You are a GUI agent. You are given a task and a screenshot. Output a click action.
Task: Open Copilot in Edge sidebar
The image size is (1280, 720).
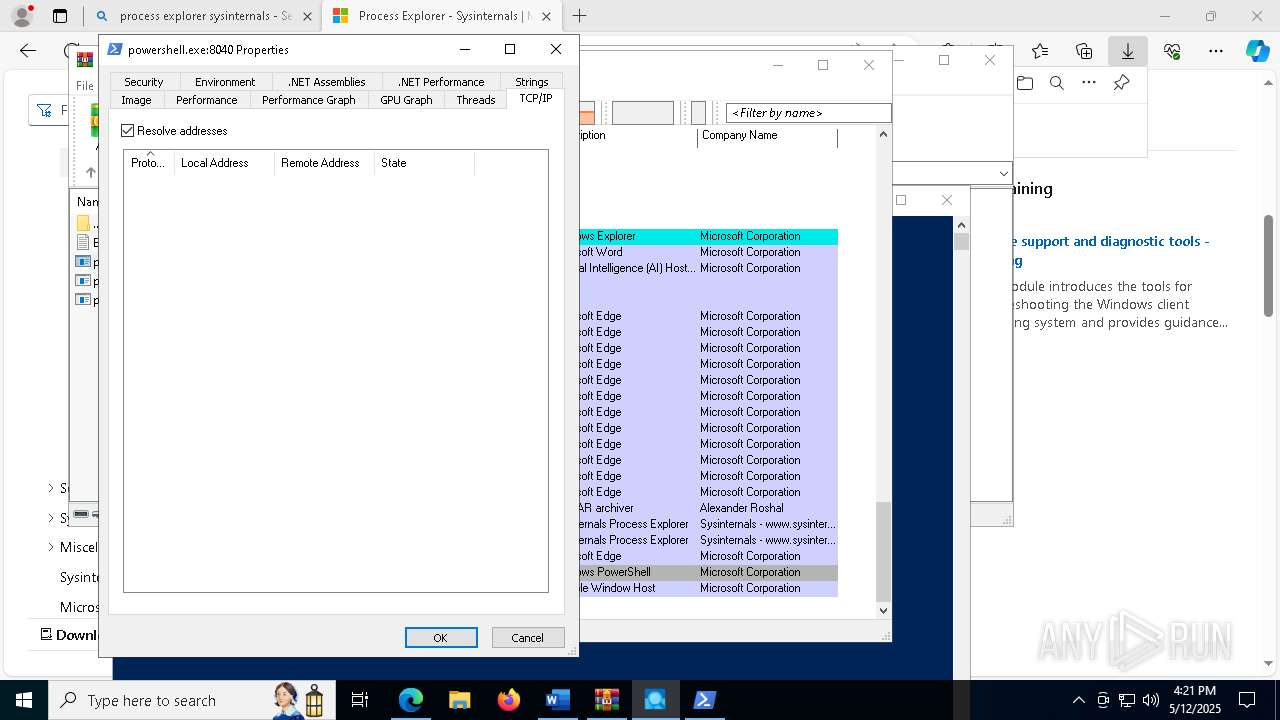1257,51
